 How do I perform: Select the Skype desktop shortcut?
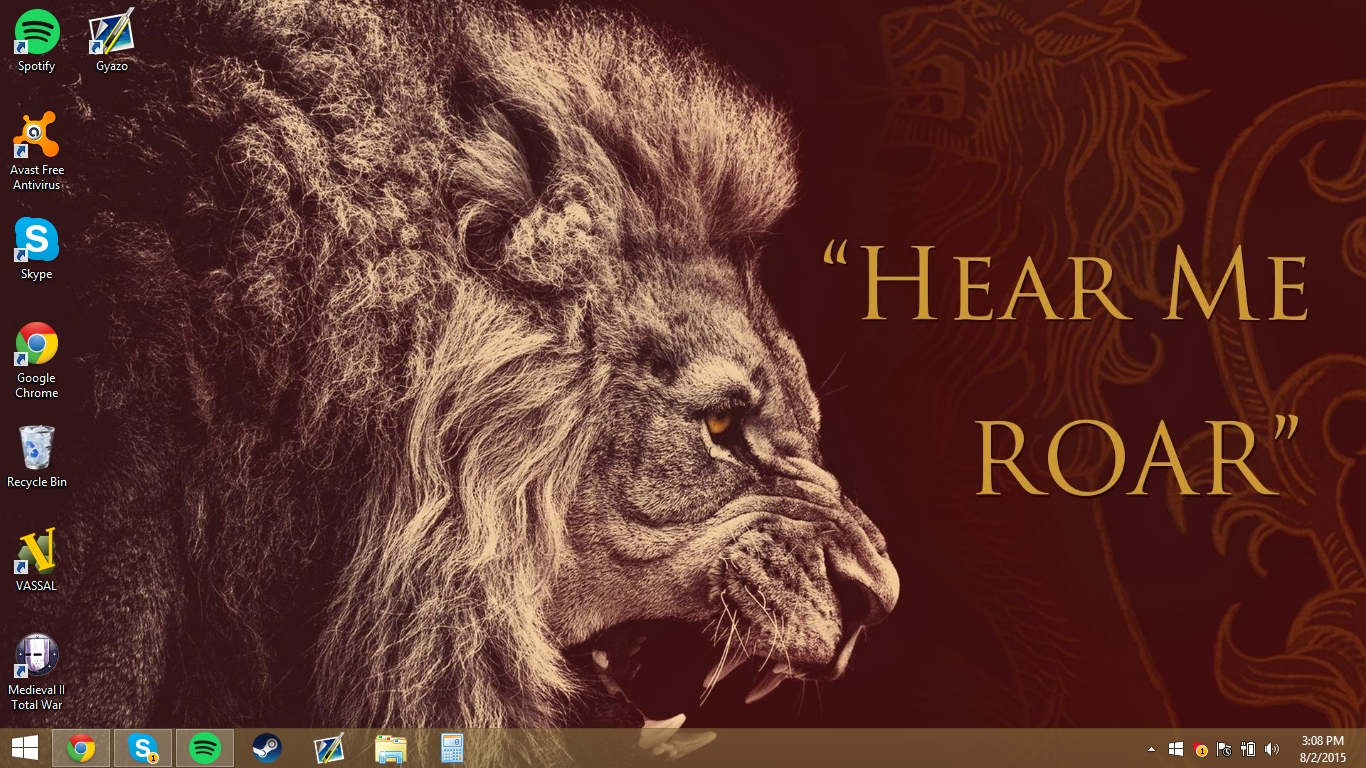click(x=37, y=249)
